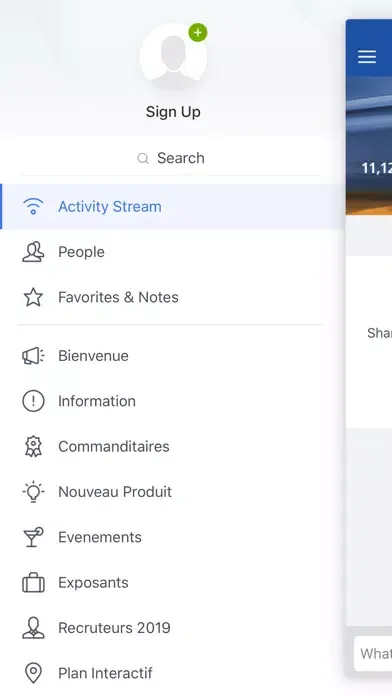Browse the Exposants list
Image resolution: width=392 pixels, height=696 pixels.
click(173, 582)
